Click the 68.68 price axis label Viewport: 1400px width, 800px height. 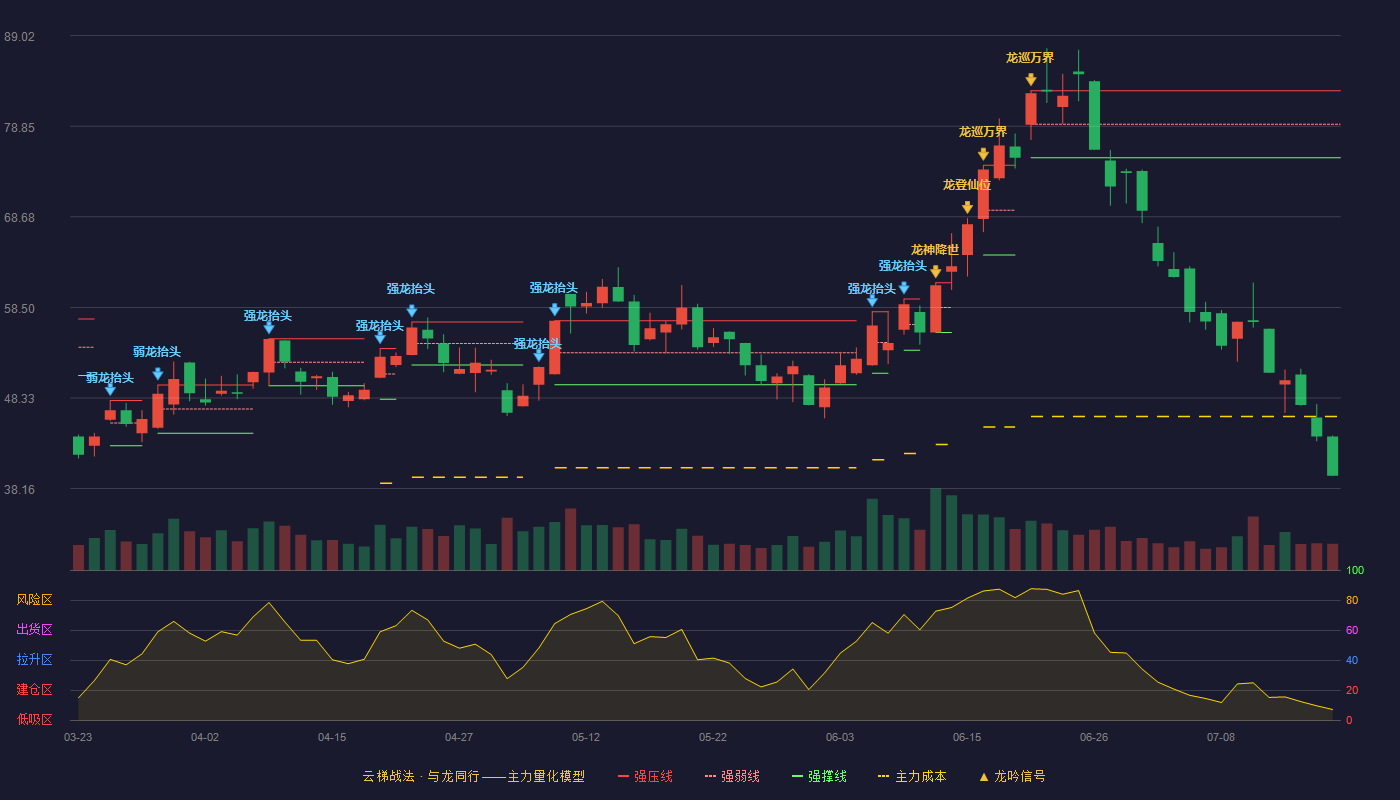19,218
